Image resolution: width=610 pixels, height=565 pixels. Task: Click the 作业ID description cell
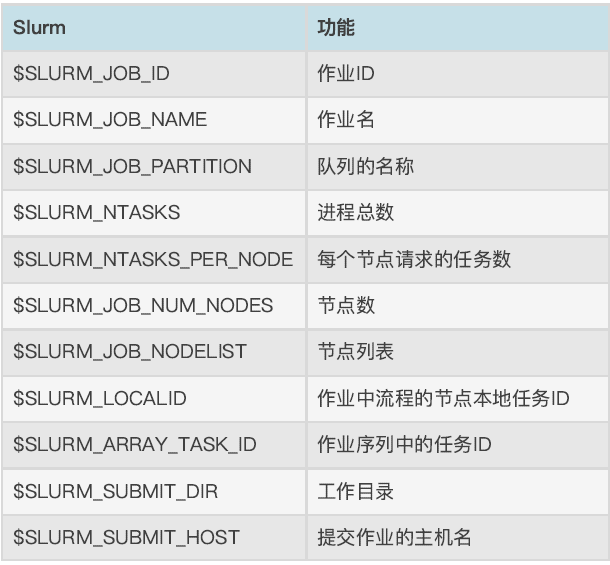[458, 74]
